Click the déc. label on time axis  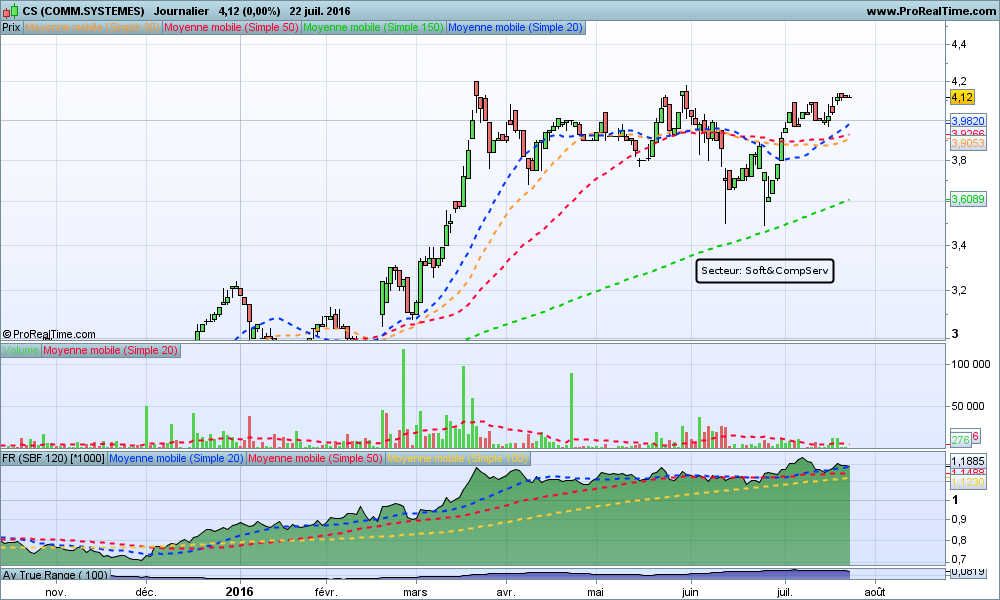point(146,592)
